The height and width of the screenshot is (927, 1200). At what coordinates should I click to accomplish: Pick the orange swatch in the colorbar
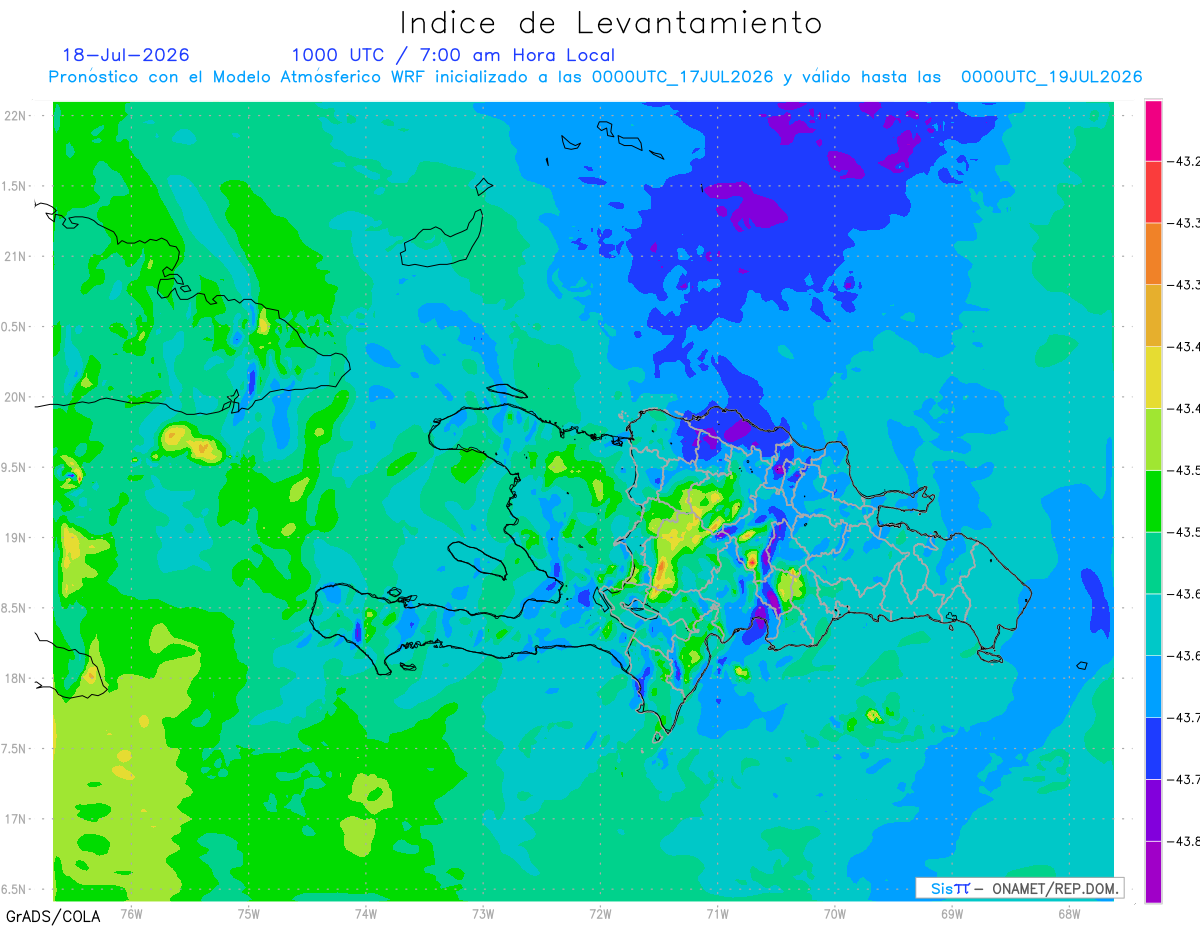1153,254
